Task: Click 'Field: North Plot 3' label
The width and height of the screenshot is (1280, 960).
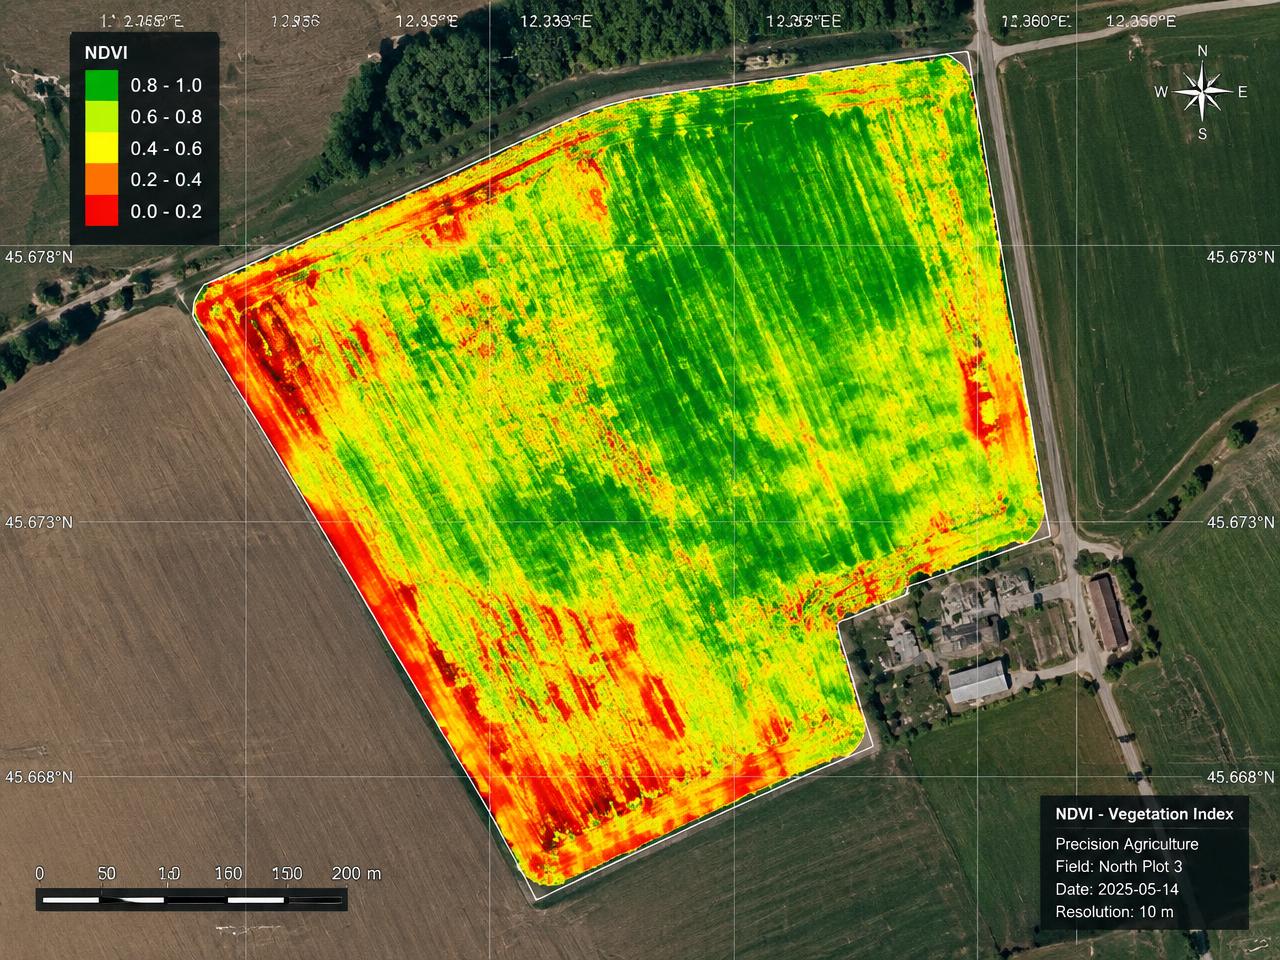Action: [1118, 867]
